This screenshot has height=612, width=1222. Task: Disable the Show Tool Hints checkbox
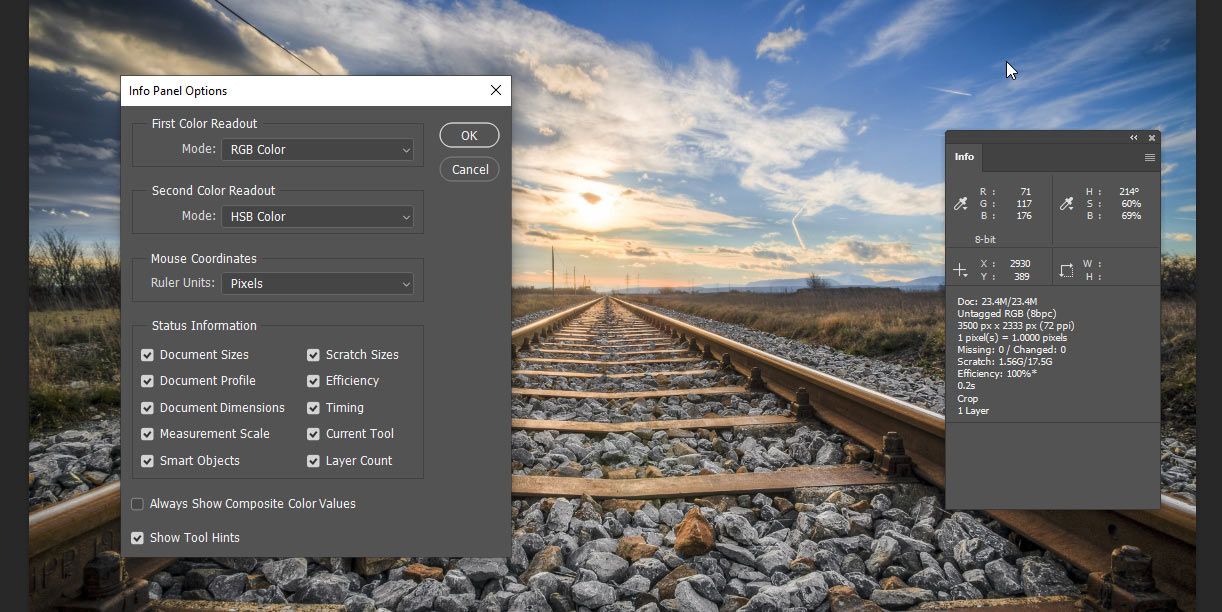[138, 538]
